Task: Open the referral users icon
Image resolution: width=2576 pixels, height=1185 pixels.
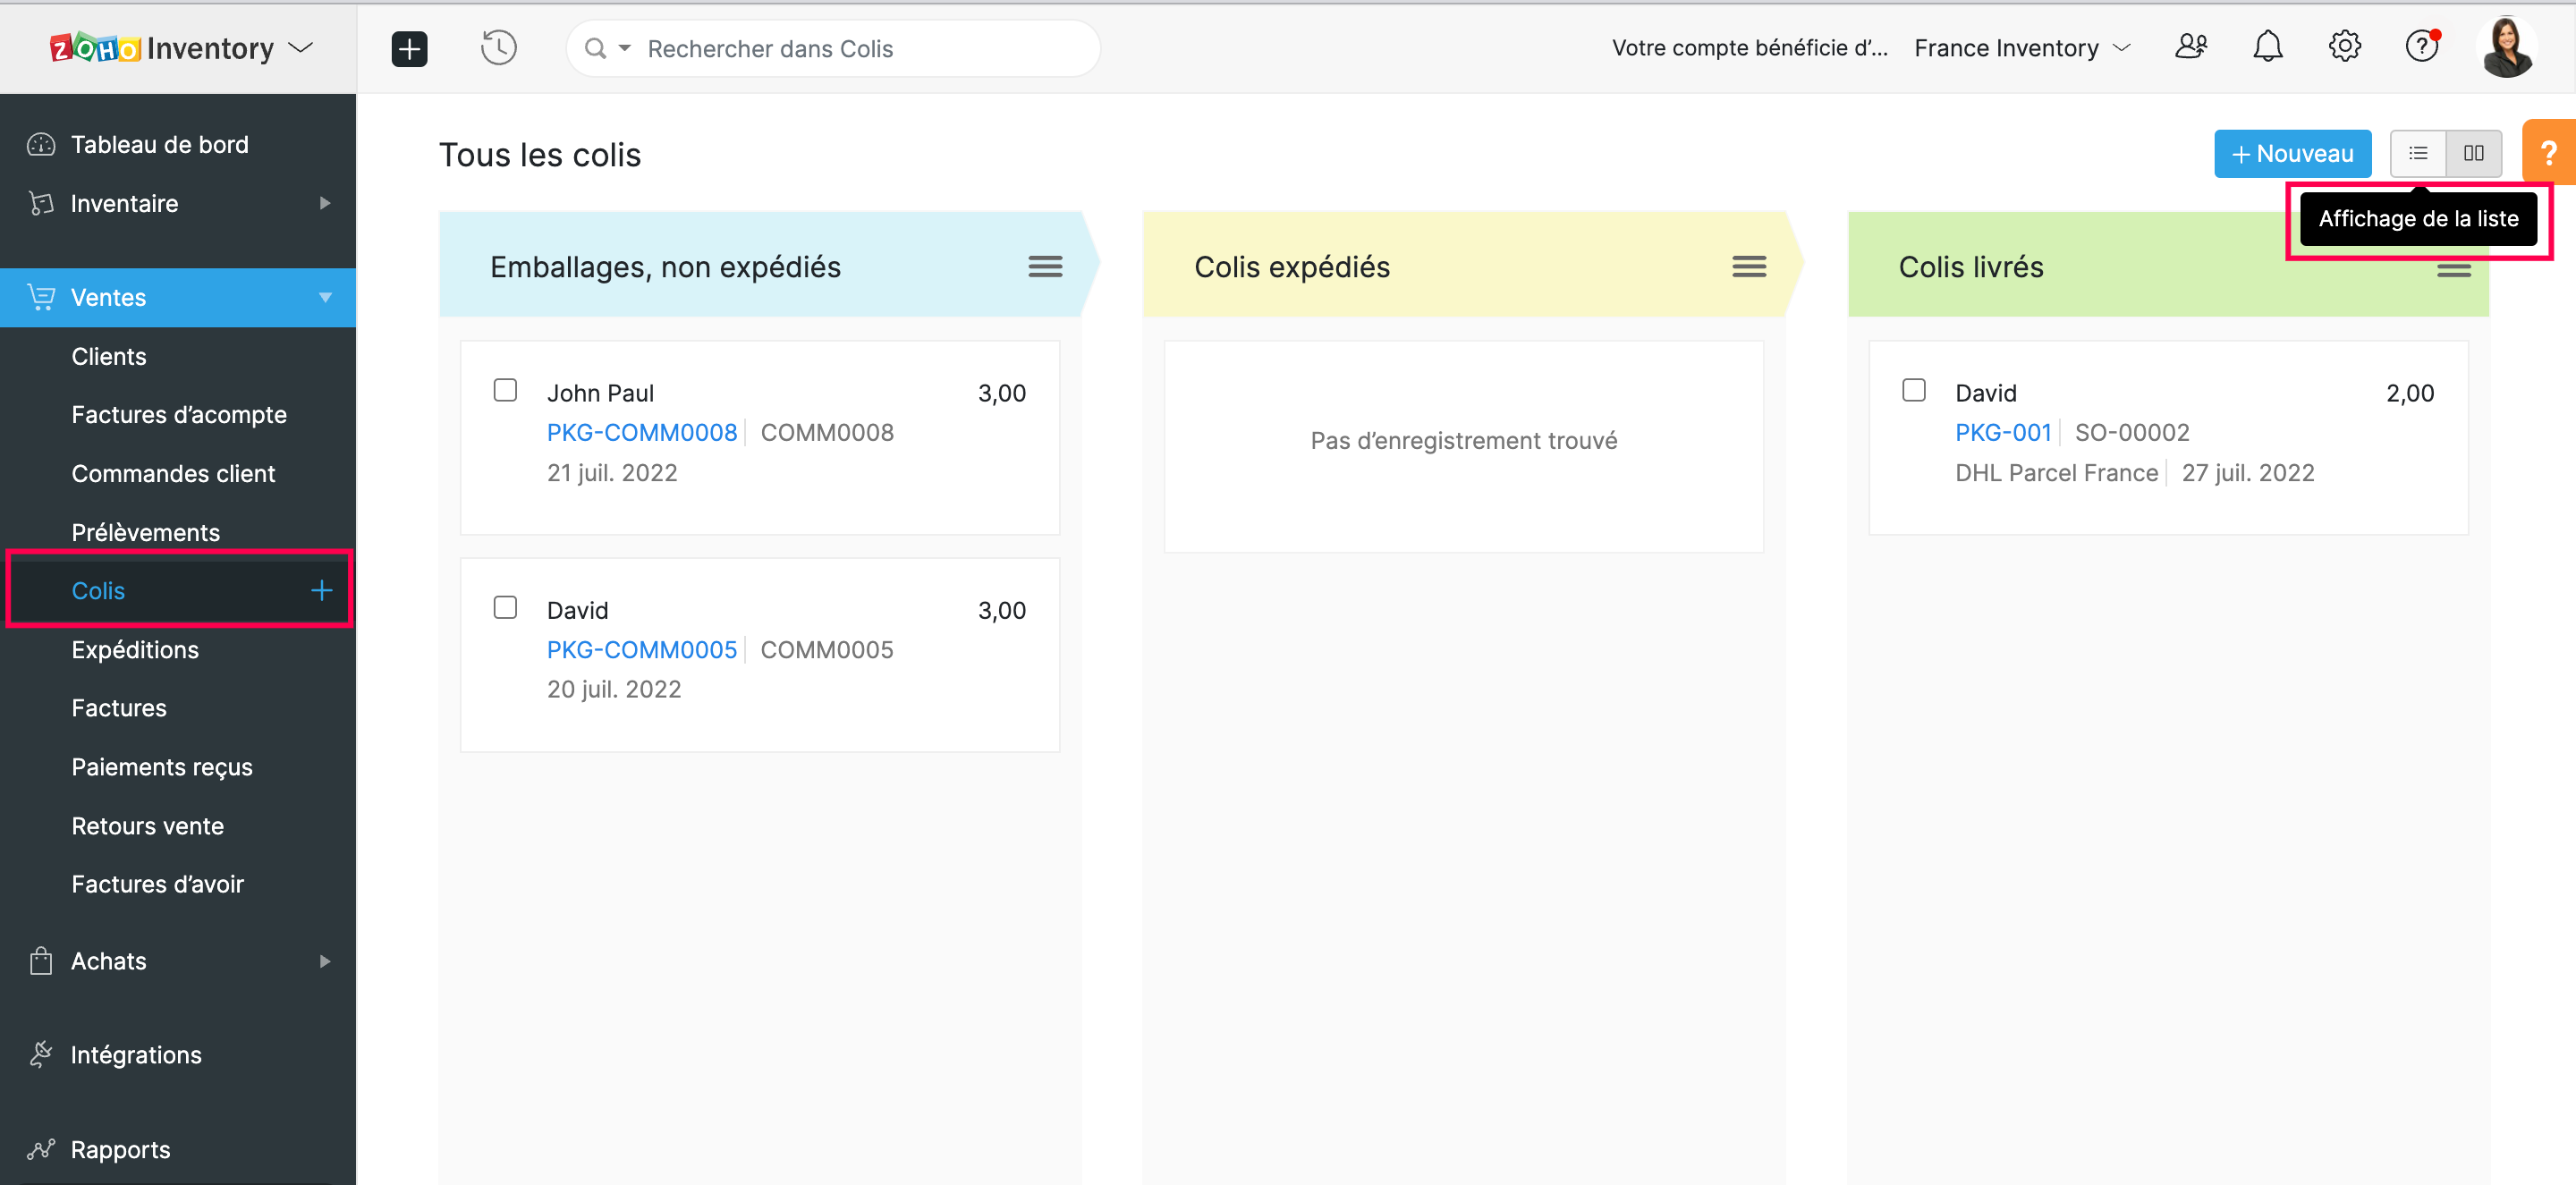Action: click(2190, 47)
